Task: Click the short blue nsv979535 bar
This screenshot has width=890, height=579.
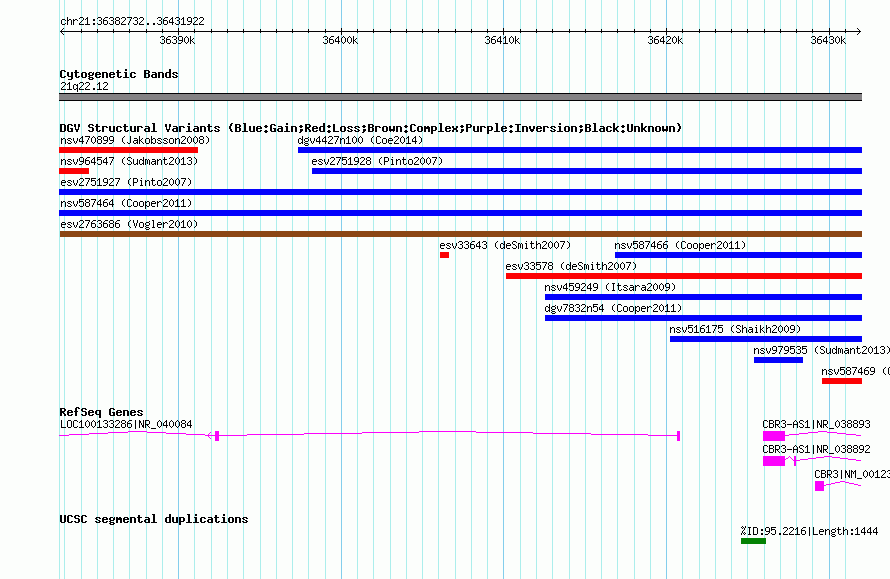Action: [778, 360]
